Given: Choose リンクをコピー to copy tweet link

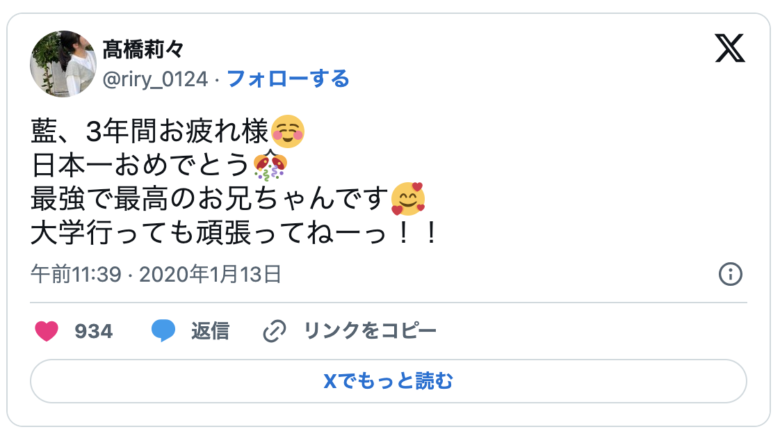Looking at the screenshot, I should 370,330.
